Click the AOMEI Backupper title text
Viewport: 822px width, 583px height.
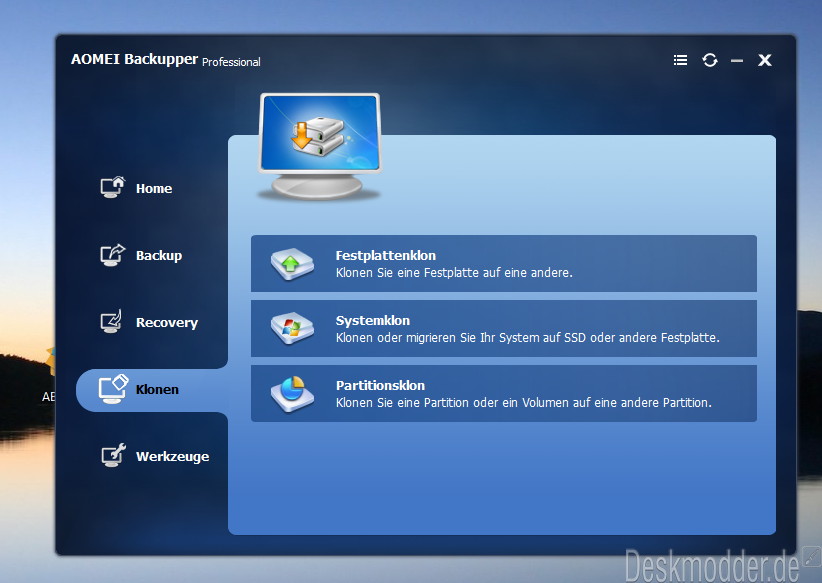(135, 59)
